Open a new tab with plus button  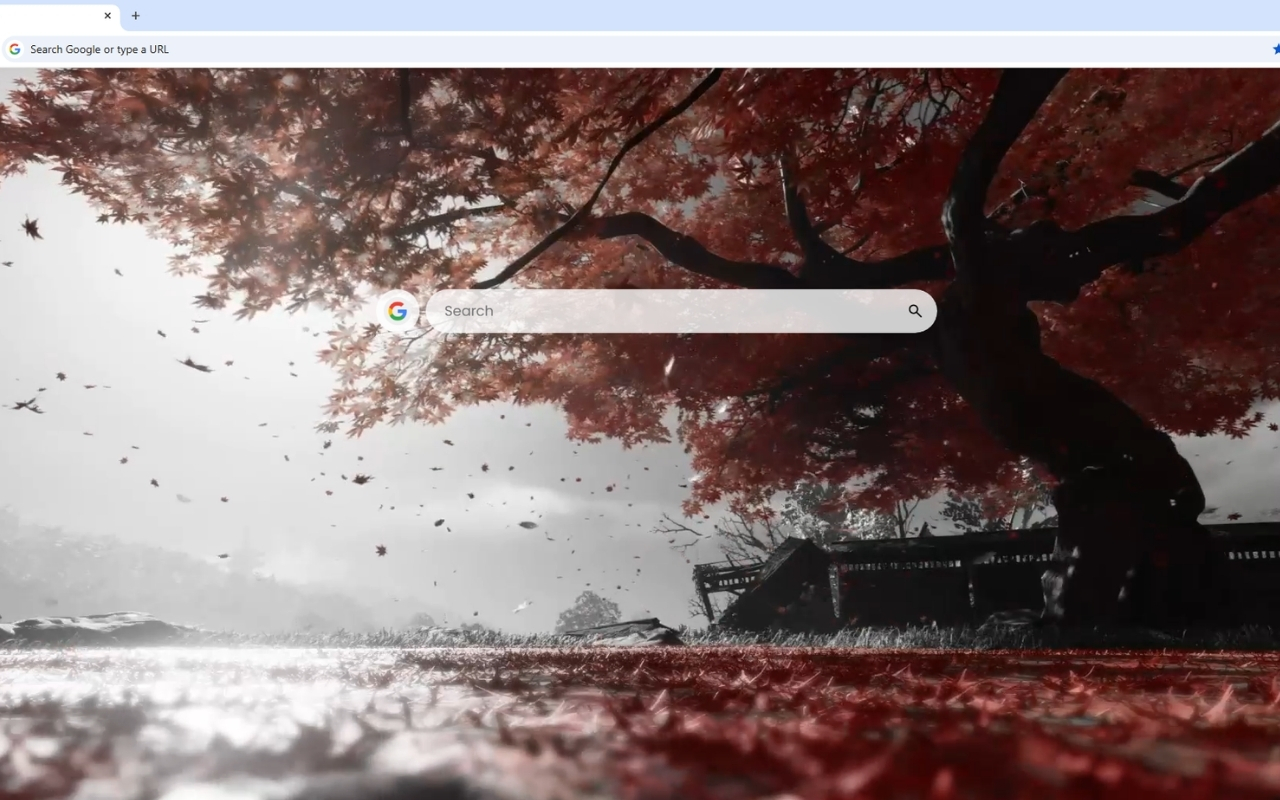(135, 16)
